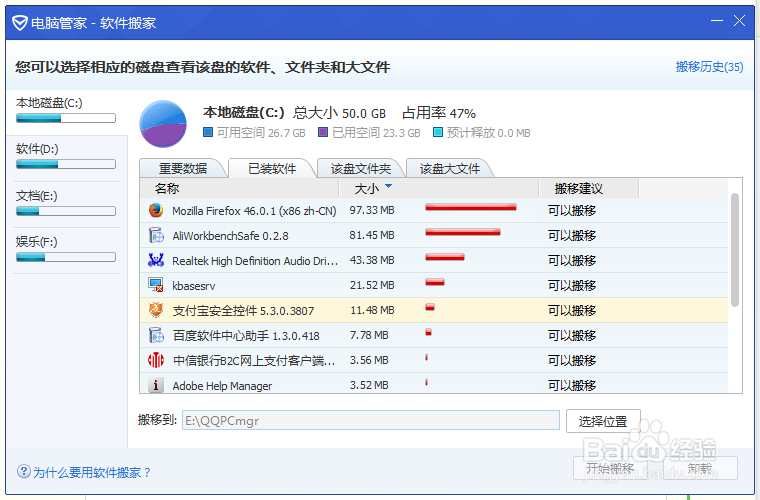
Task: Click the Realtek audio driver icon
Action: pos(156,261)
